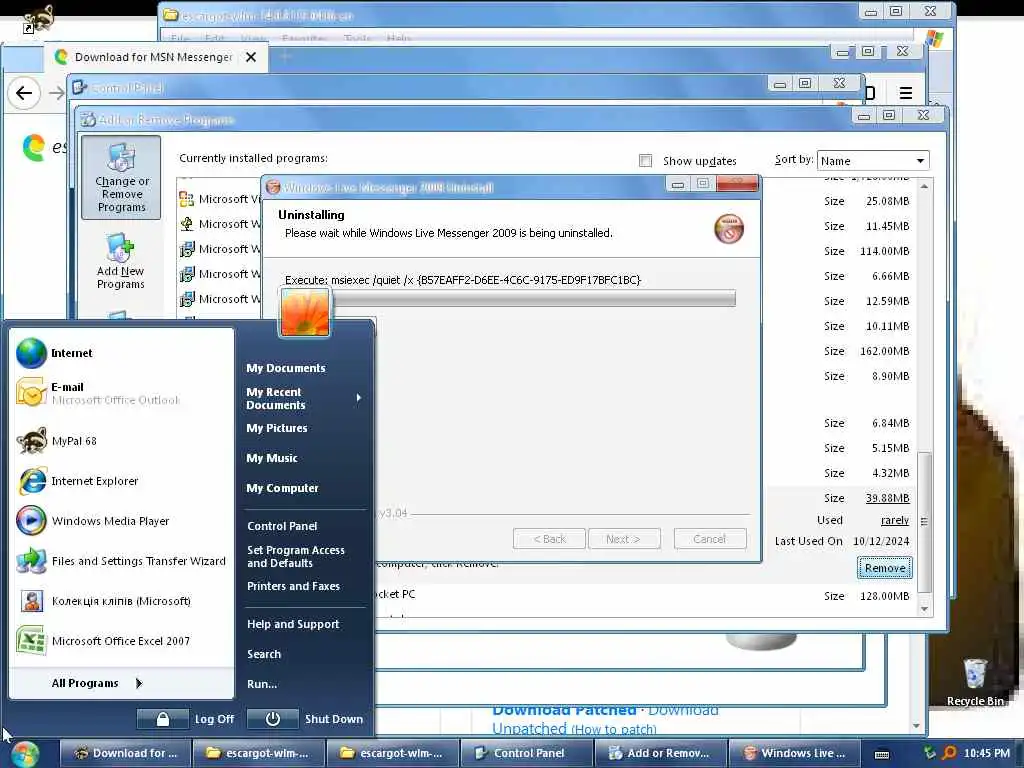This screenshot has height=768, width=1024.
Task: Click the Shut Down power icon
Action: pos(273,719)
